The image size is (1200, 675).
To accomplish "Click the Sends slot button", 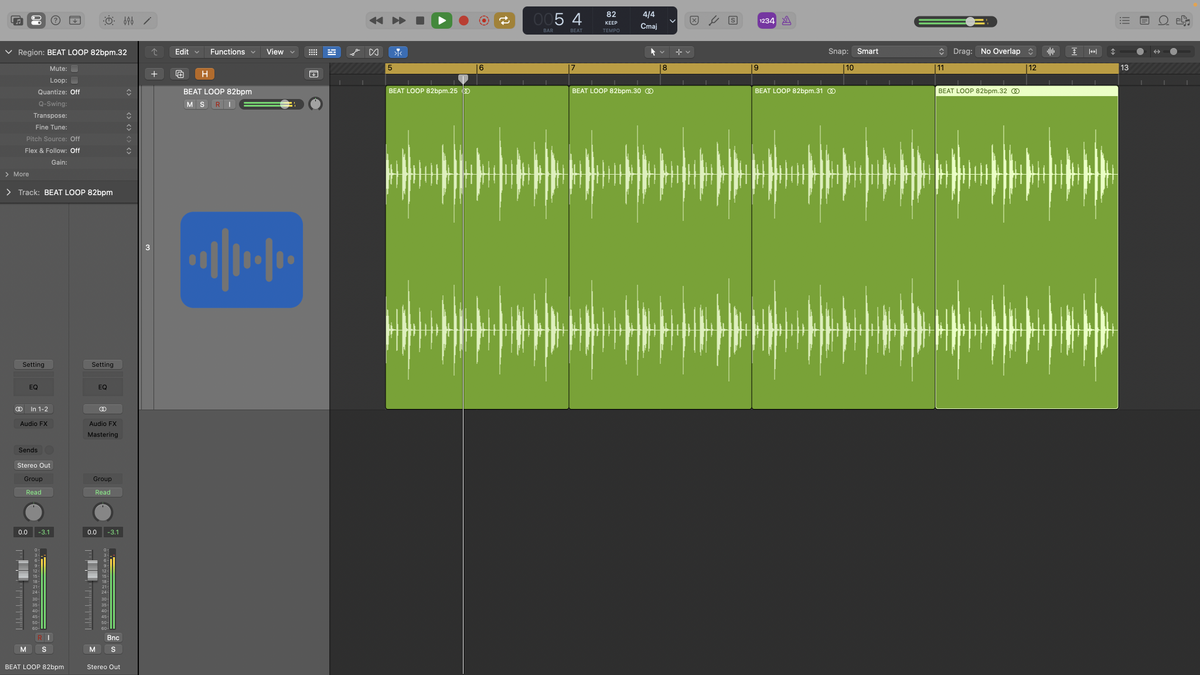I will pyautogui.click(x=28, y=451).
